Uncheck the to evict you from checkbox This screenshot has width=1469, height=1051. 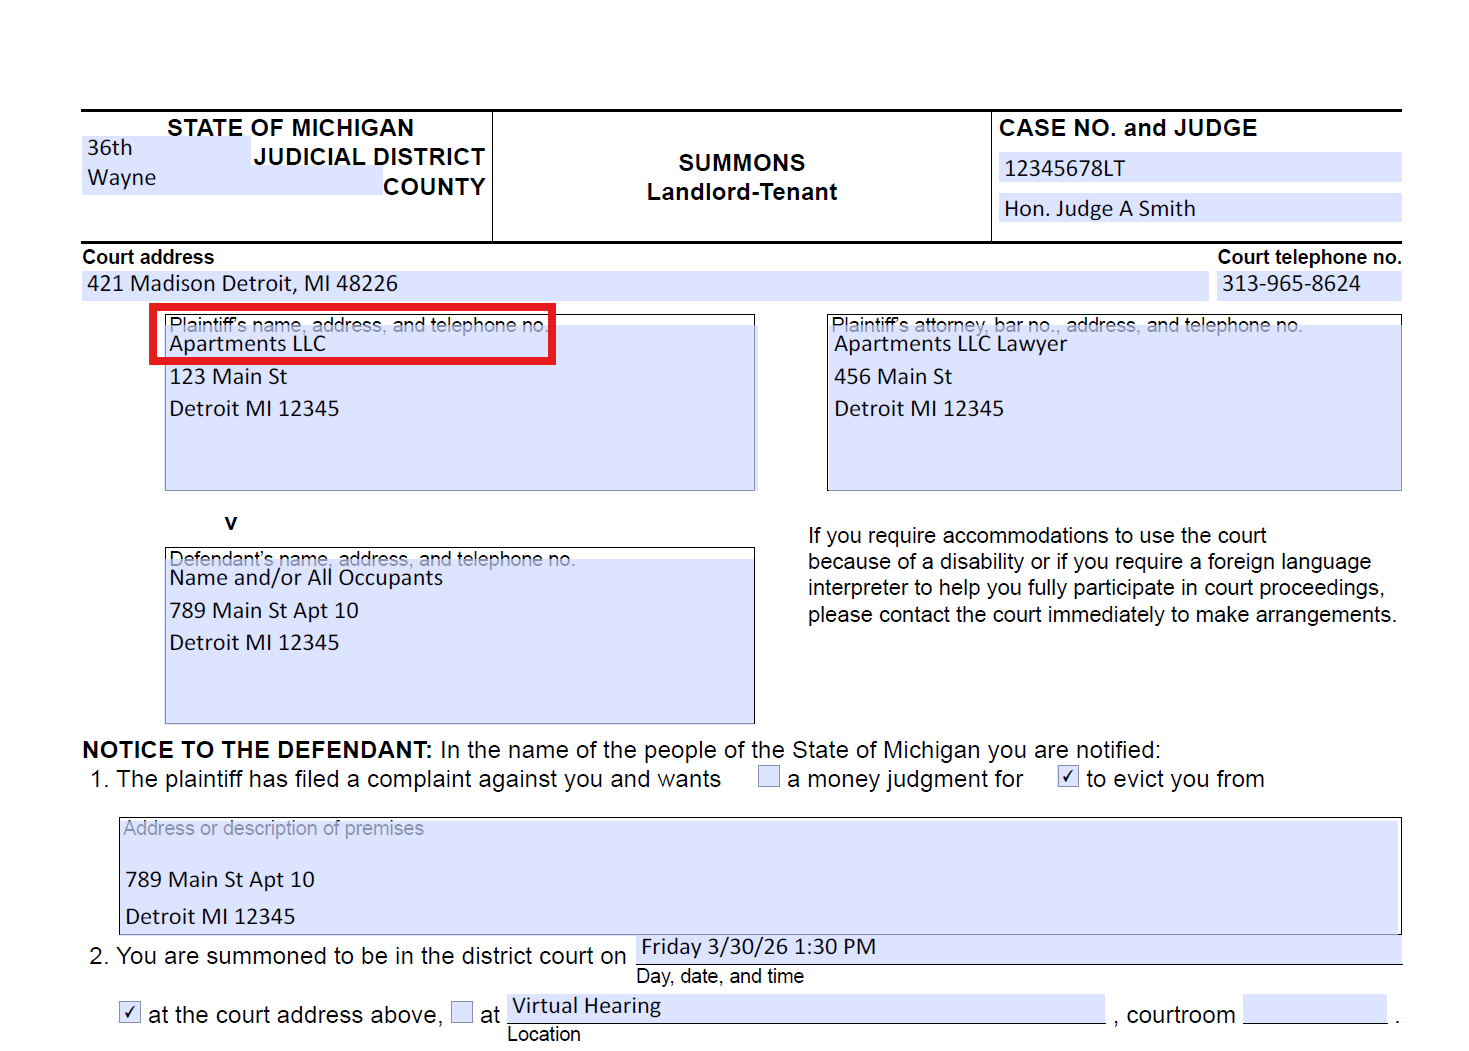pyautogui.click(x=1068, y=777)
